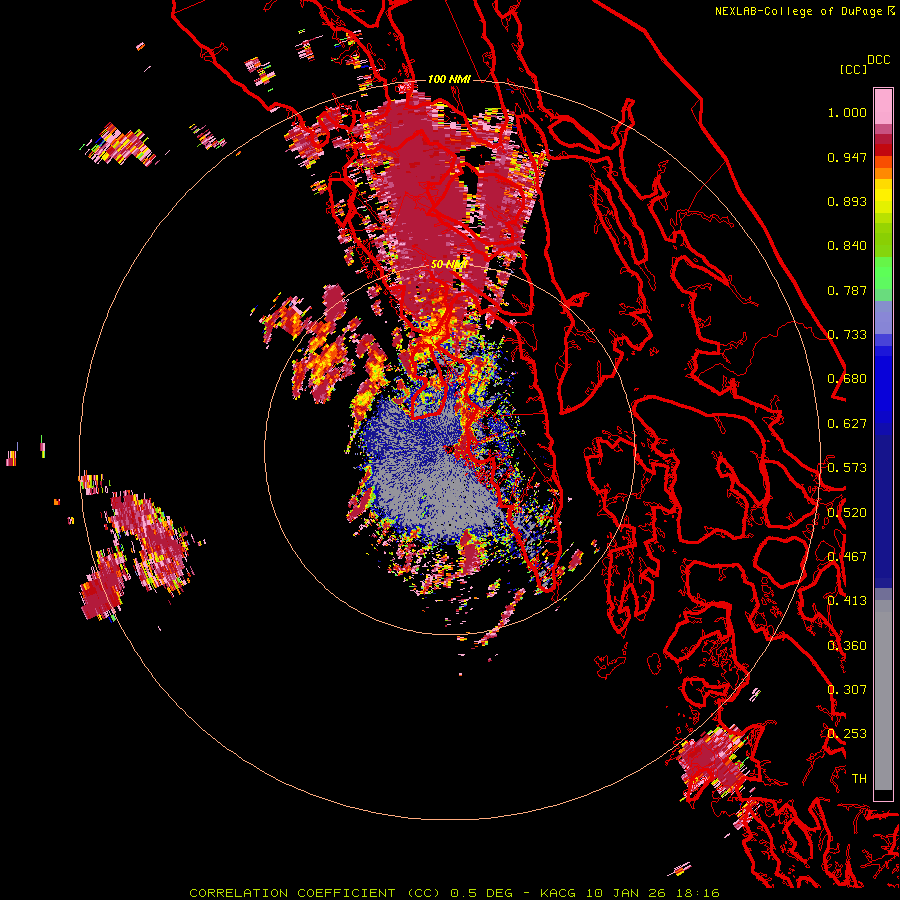Image resolution: width=900 pixels, height=900 pixels.
Task: Click the 0.787 color scale value
Action: point(847,290)
